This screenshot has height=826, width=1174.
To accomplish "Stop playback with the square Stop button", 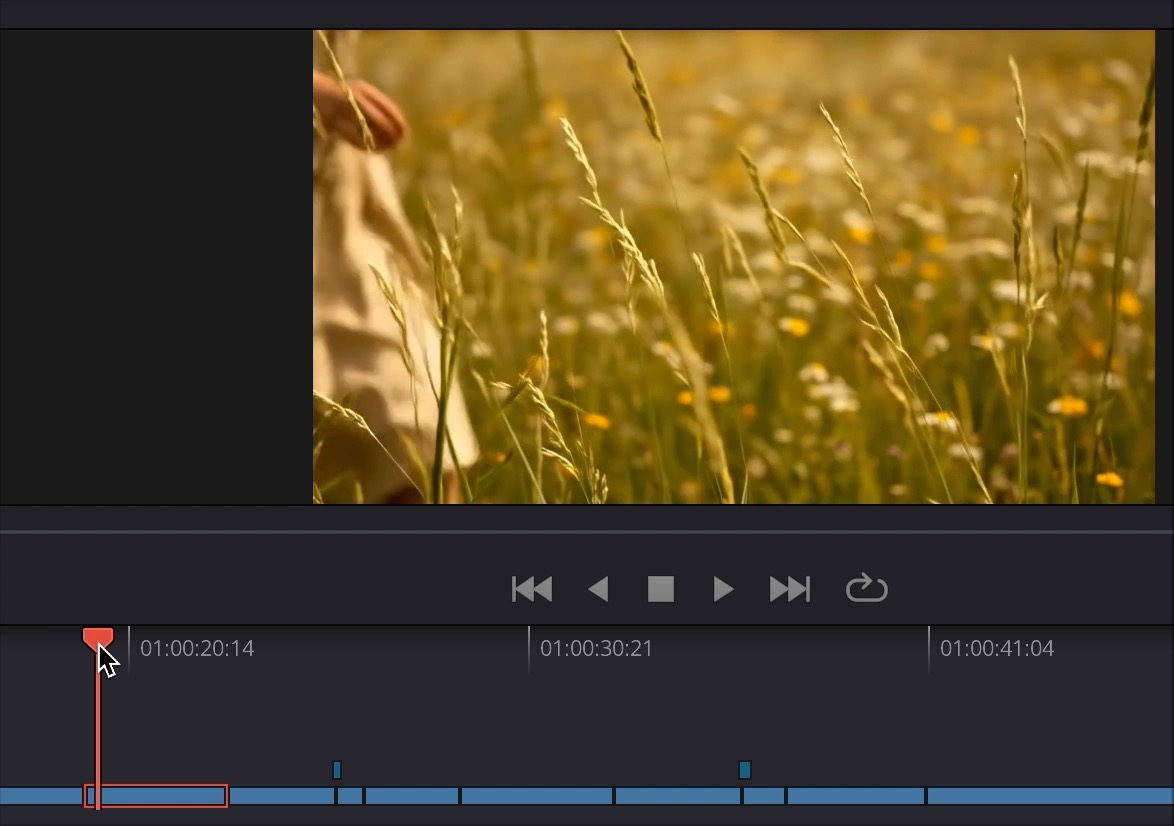I will click(660, 589).
